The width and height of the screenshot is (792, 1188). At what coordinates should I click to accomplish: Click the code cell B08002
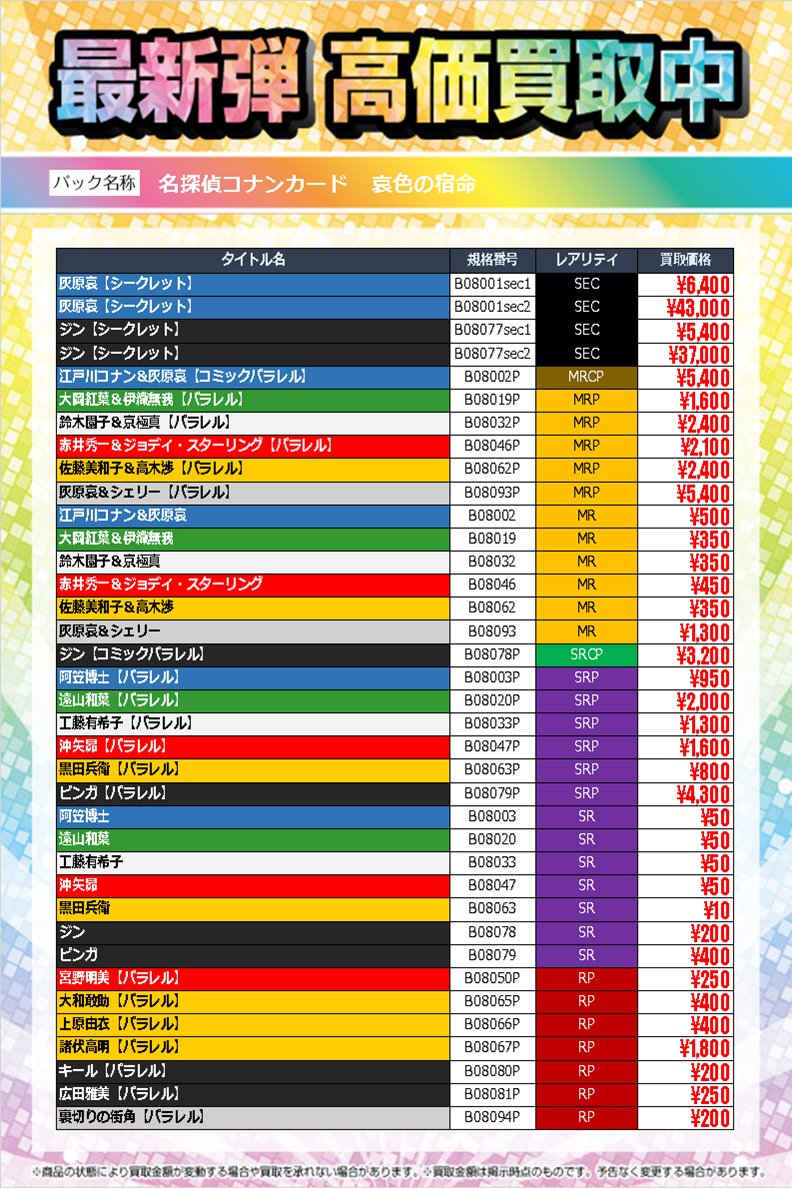click(493, 515)
